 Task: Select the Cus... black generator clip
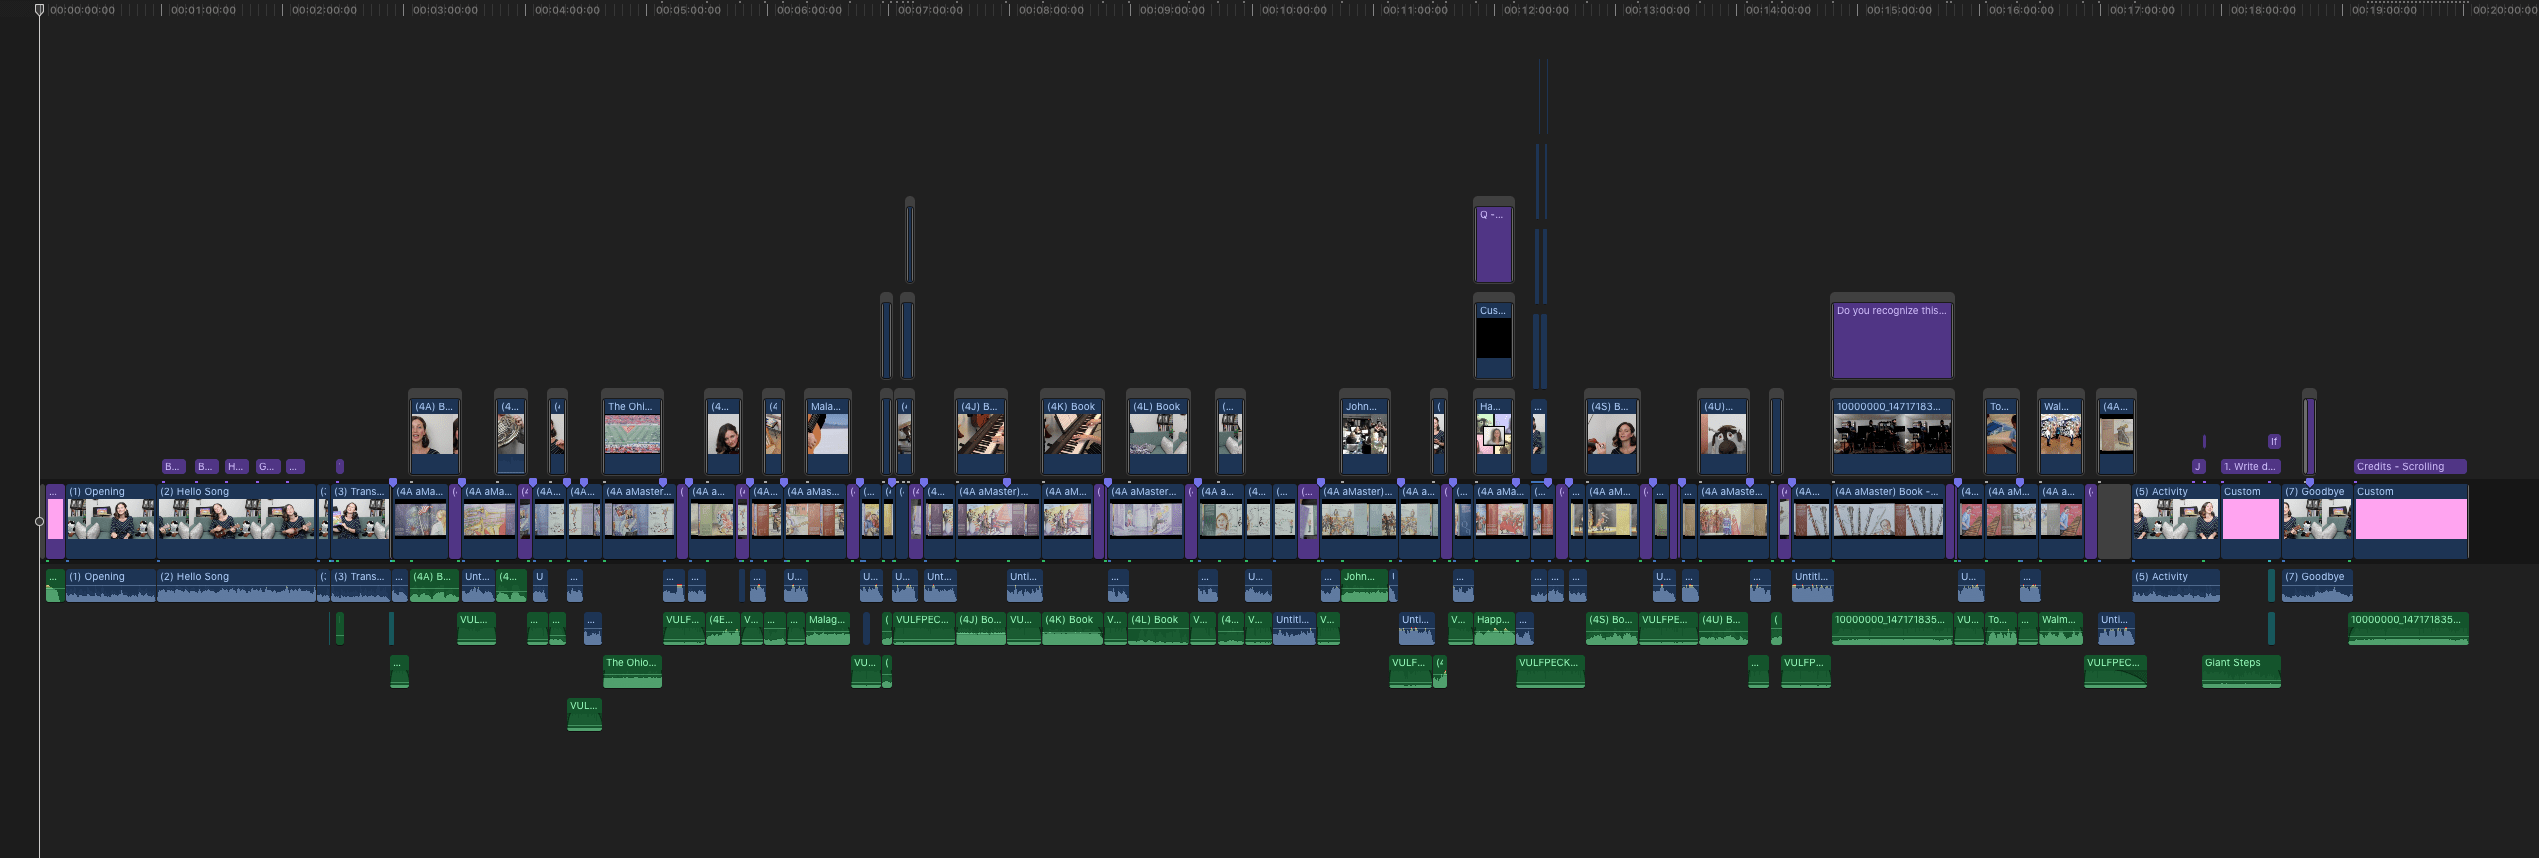point(1494,340)
